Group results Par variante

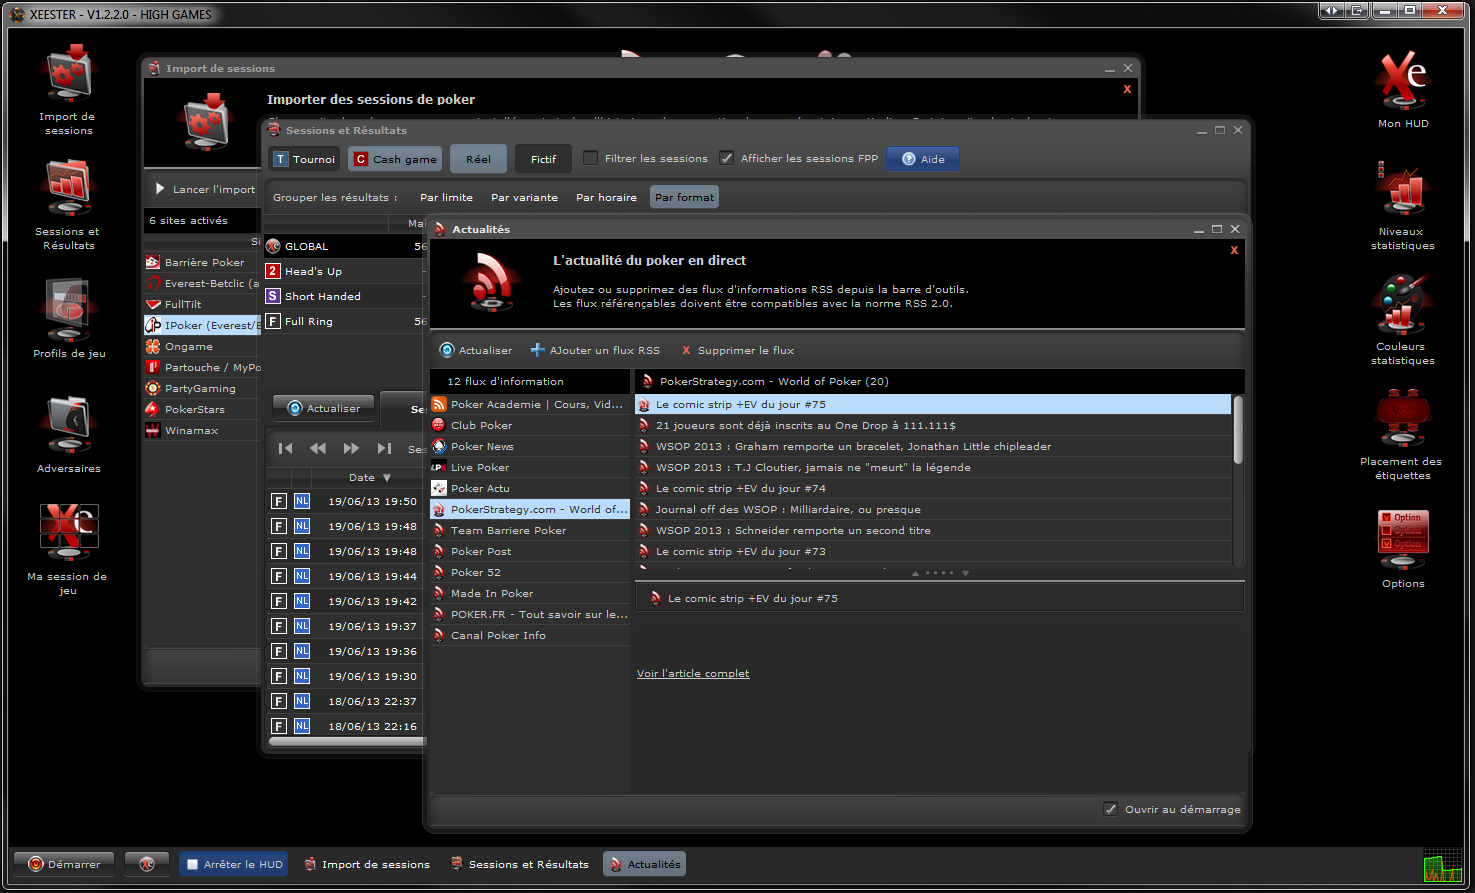[x=524, y=197]
